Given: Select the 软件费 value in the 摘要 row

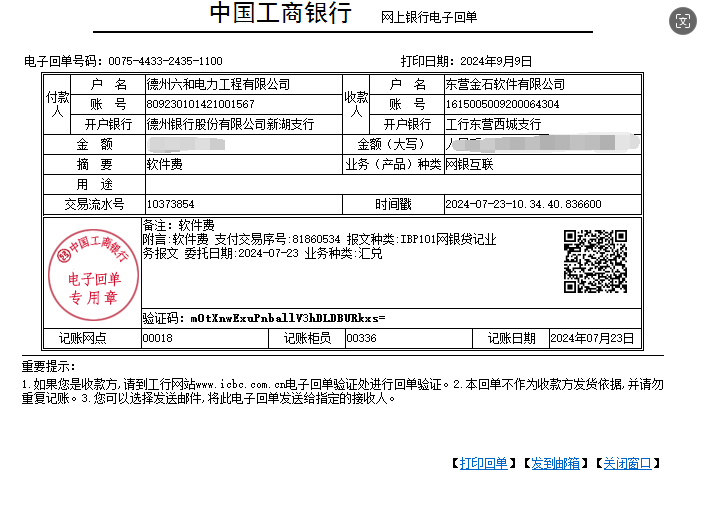Looking at the screenshot, I should point(165,164).
